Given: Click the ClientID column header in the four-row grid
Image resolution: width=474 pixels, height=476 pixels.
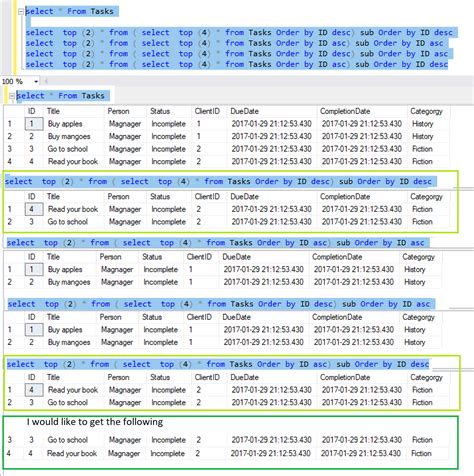Looking at the screenshot, I should (207, 111).
